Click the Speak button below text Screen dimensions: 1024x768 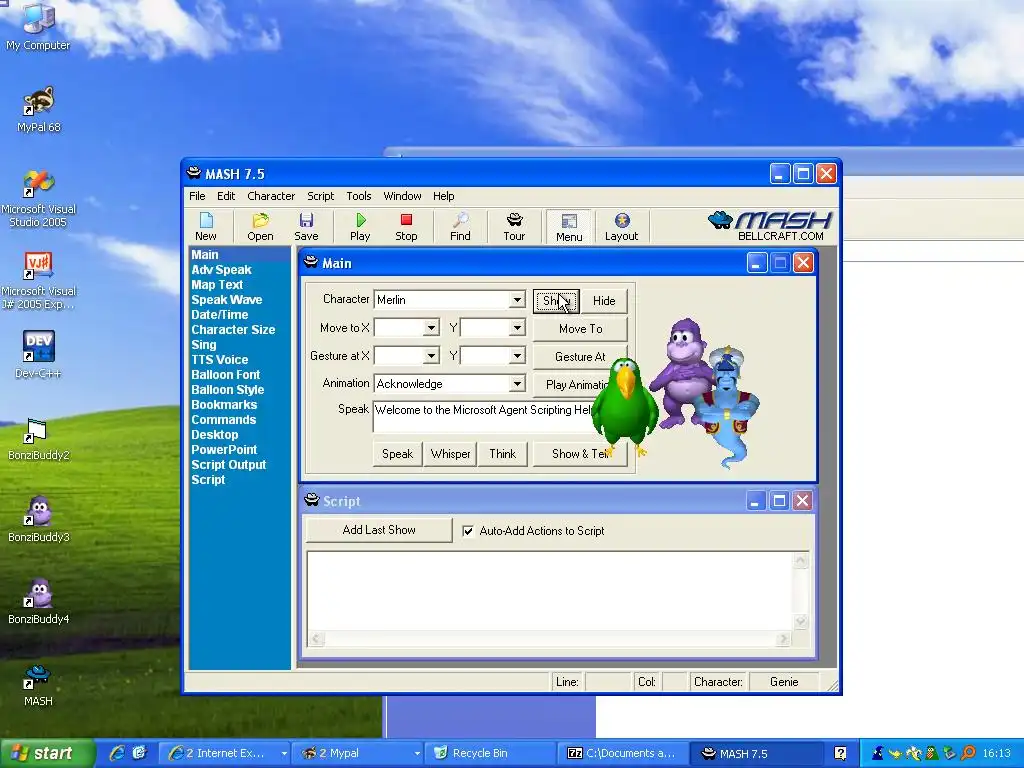coord(398,454)
